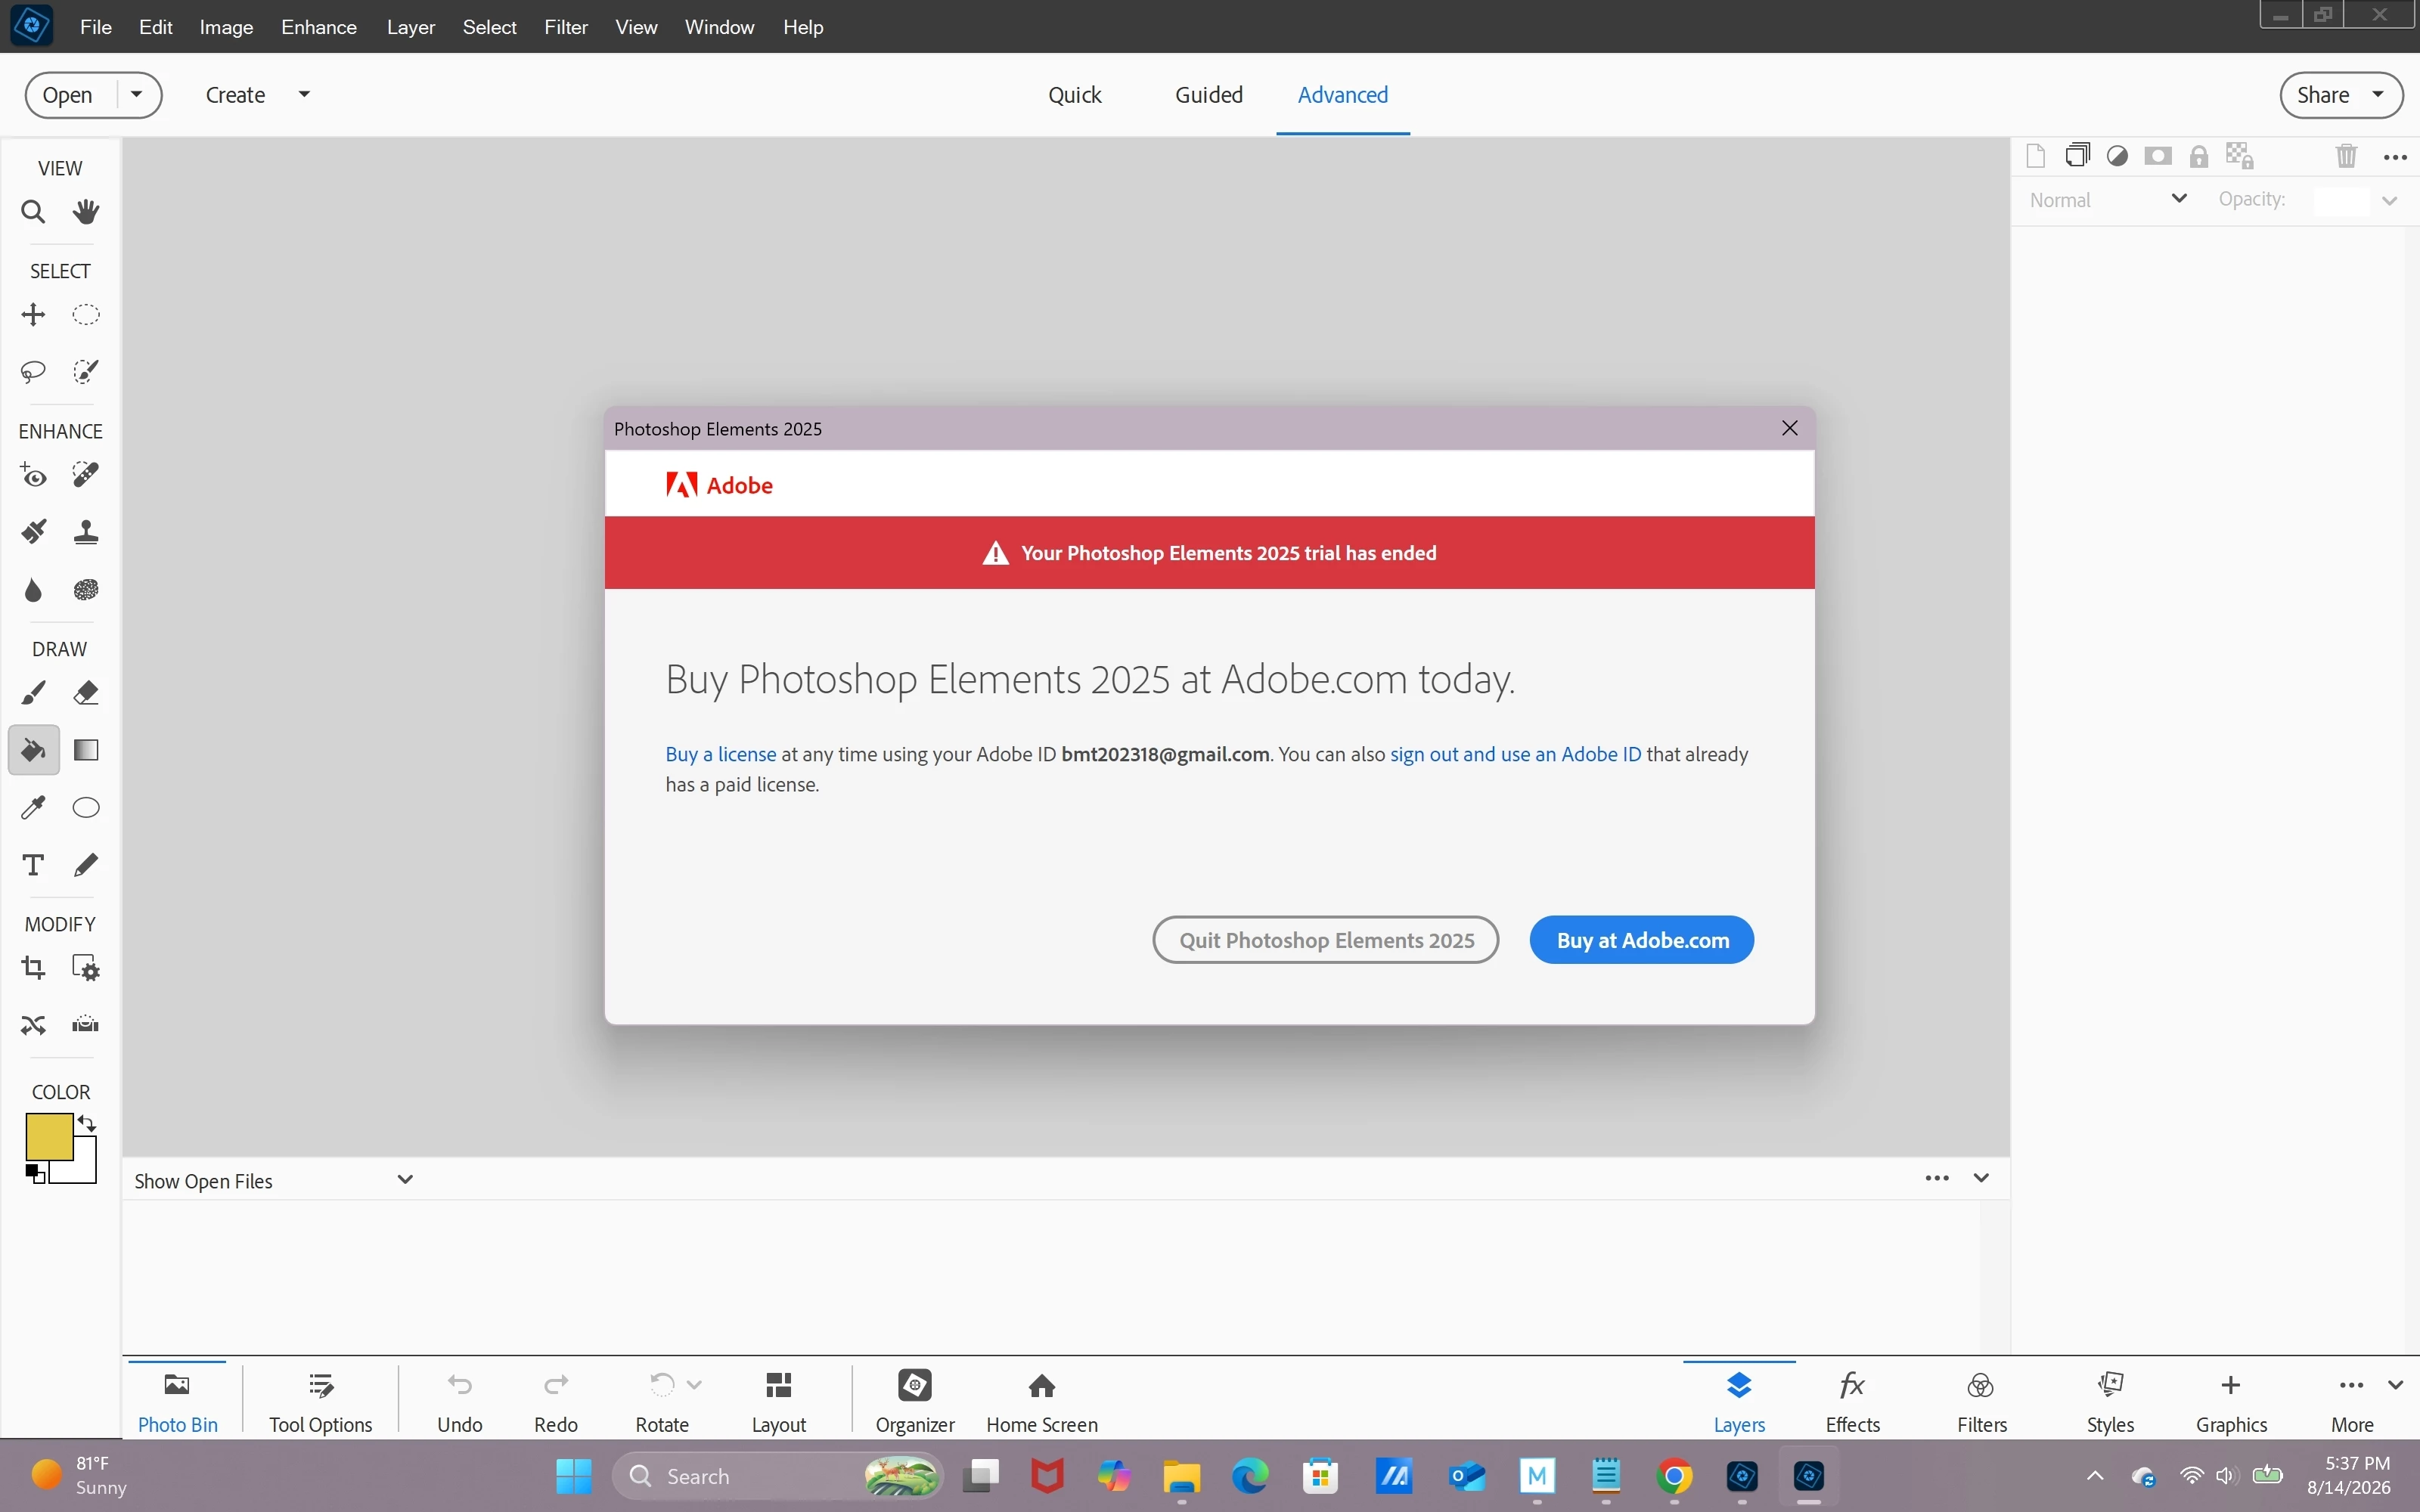The image size is (2420, 1512).
Task: Select the Hand tool
Action: (86, 212)
